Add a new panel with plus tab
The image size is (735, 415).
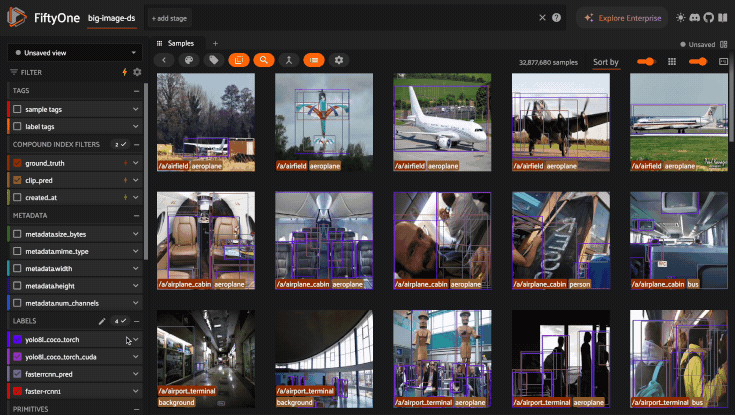215,43
